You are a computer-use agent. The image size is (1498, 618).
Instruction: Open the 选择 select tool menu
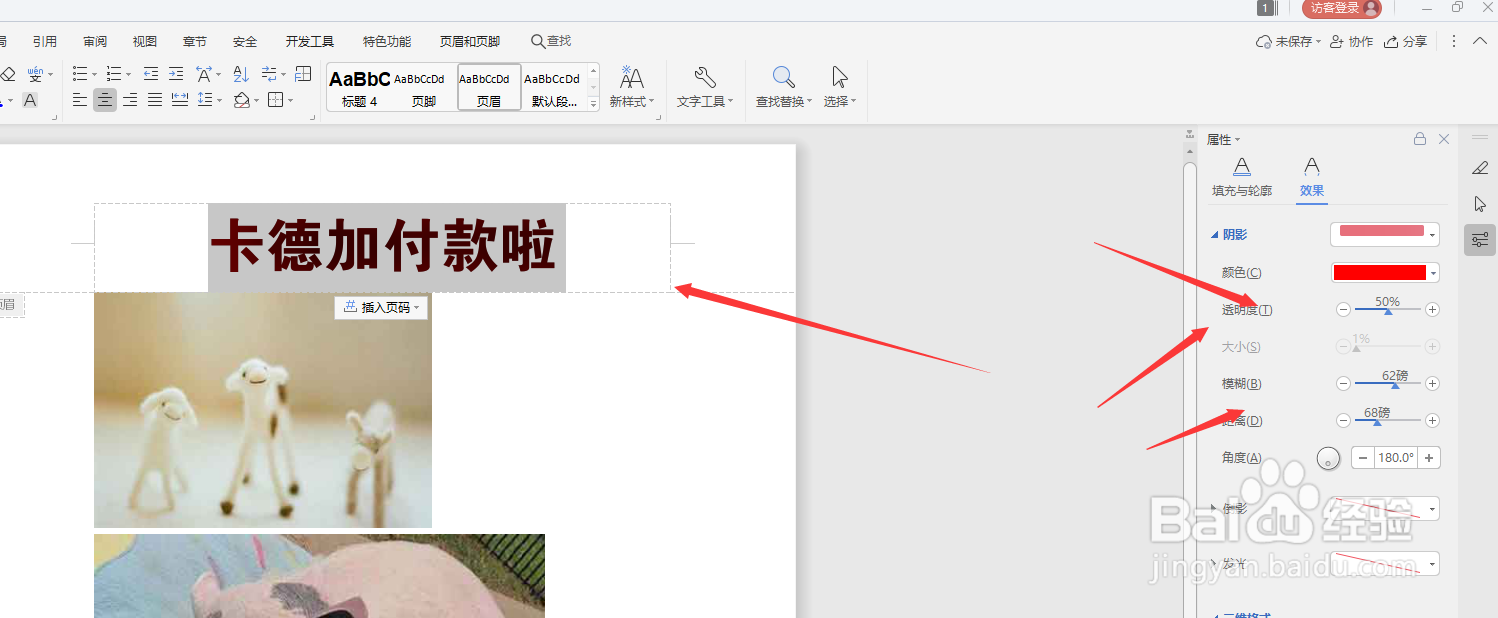point(840,87)
